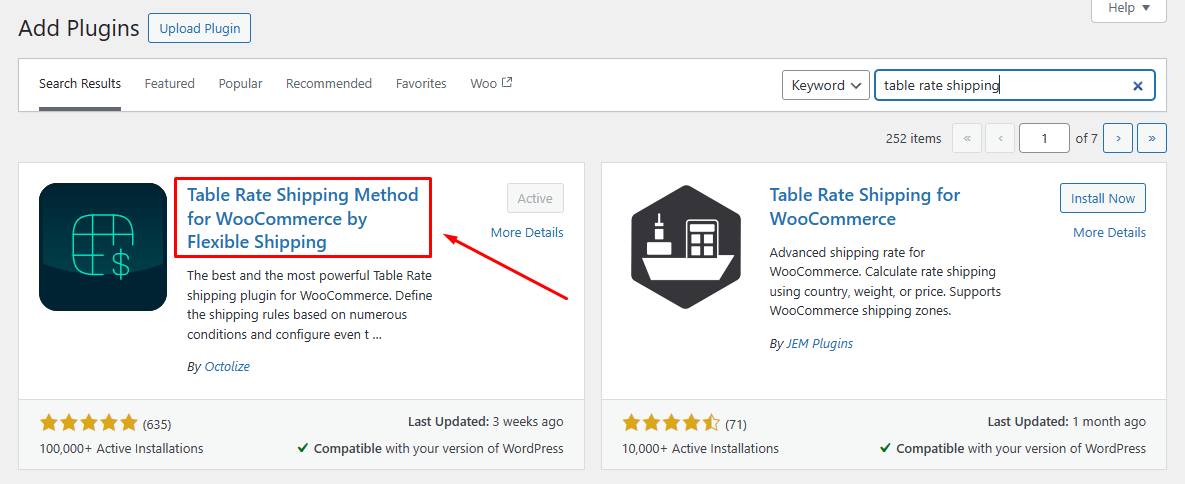Open the Favorites tab
The height and width of the screenshot is (484, 1185).
pyautogui.click(x=421, y=84)
